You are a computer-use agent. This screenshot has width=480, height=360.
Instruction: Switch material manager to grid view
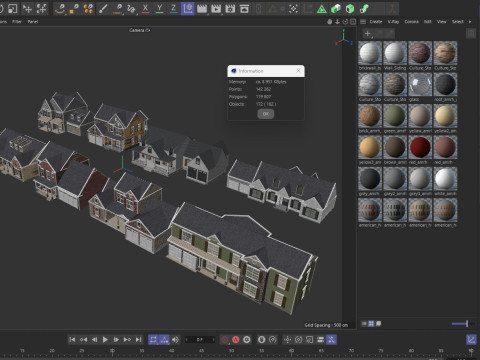[x=371, y=323]
